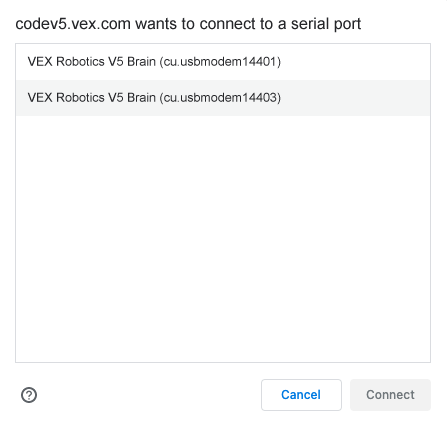447x422 pixels.
Task: Click the "VEX Robotics" text in first entry
Action: [x=66, y=62]
